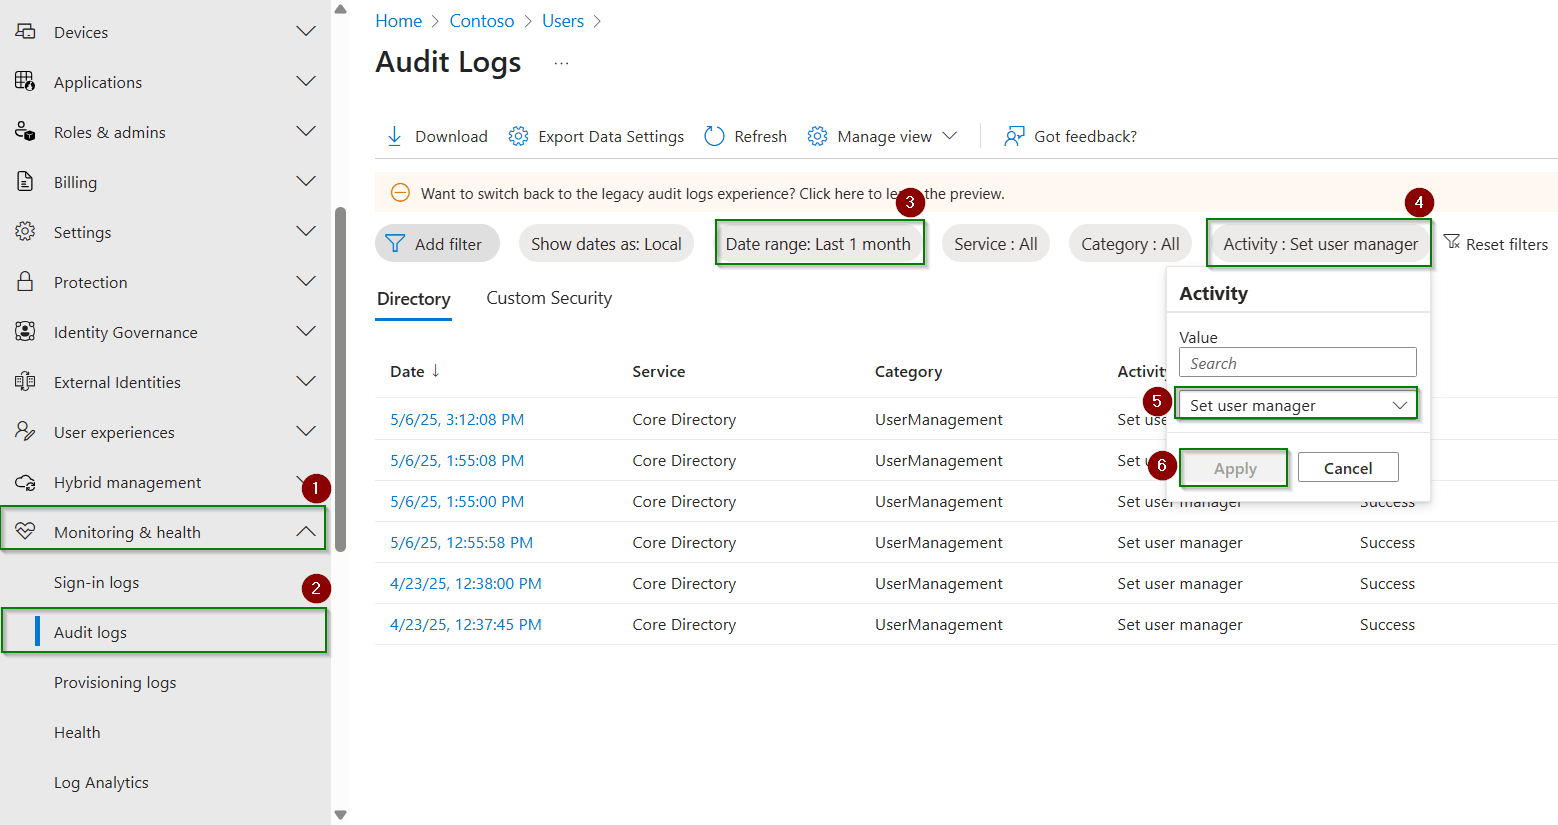Viewport: 1558px width, 825px height.
Task: Click Reset filters
Action: [x=1497, y=243]
